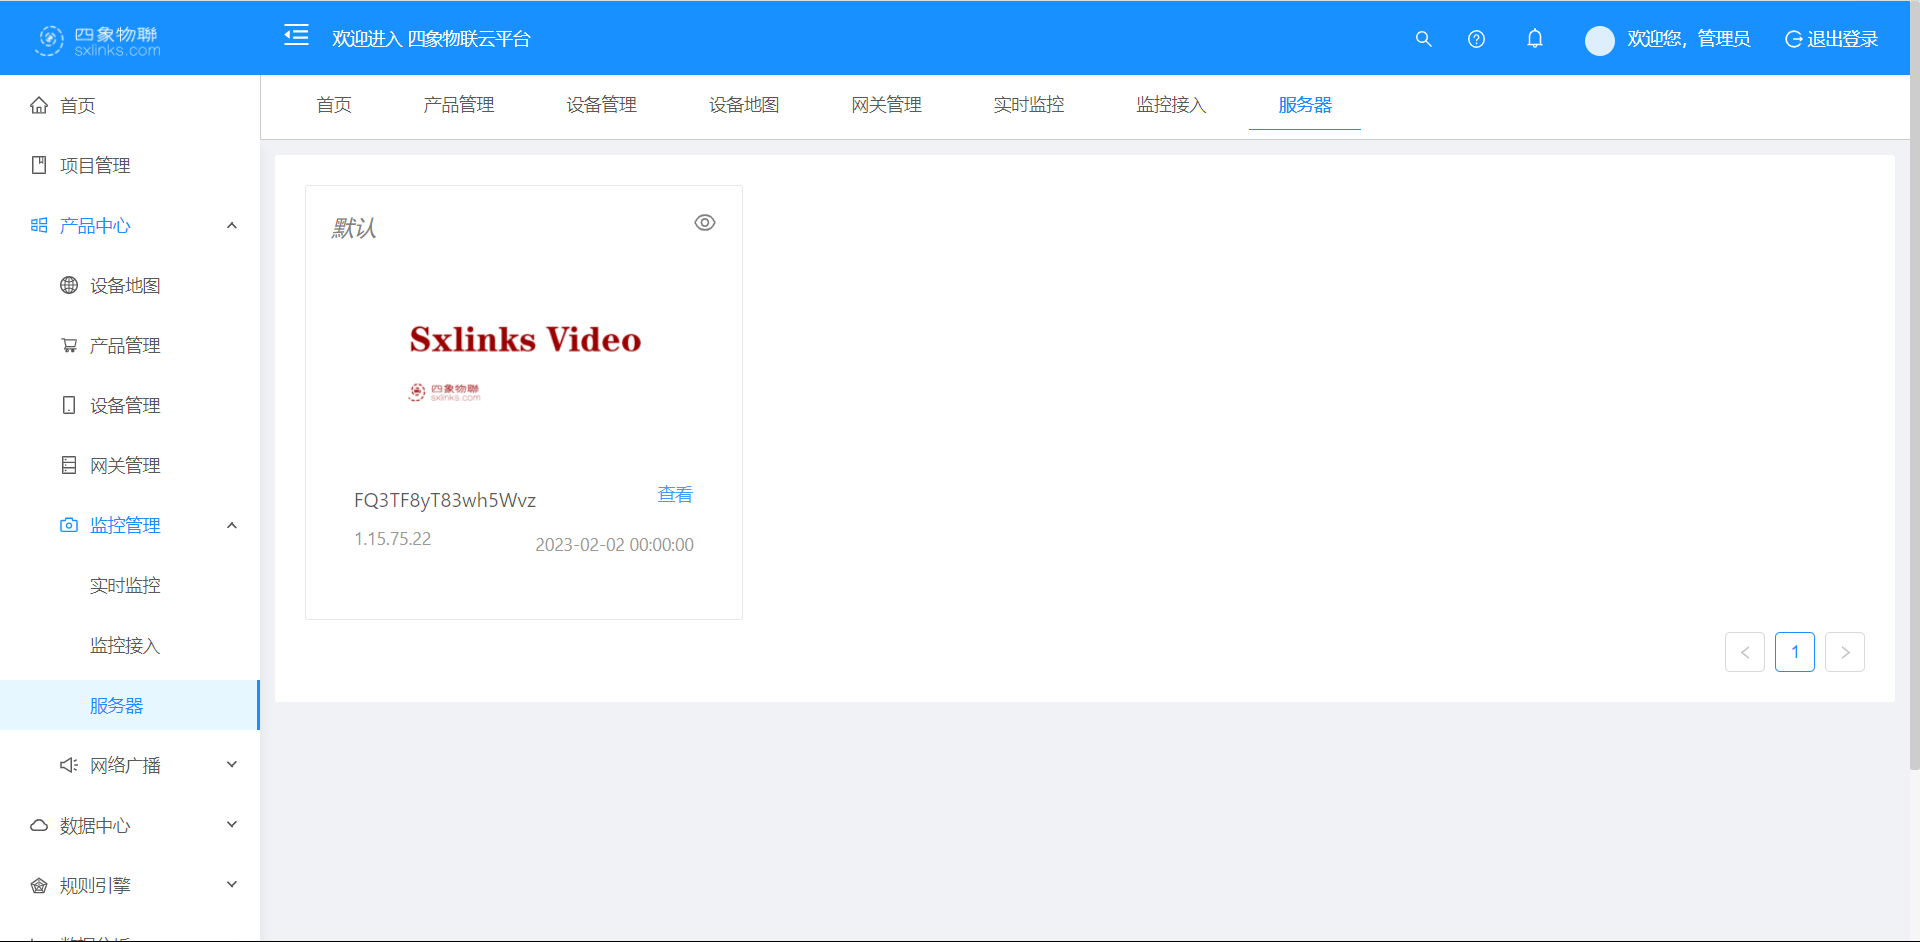The width and height of the screenshot is (1920, 942).
Task: Click the globe icon for 设备地图
Action: 69,285
